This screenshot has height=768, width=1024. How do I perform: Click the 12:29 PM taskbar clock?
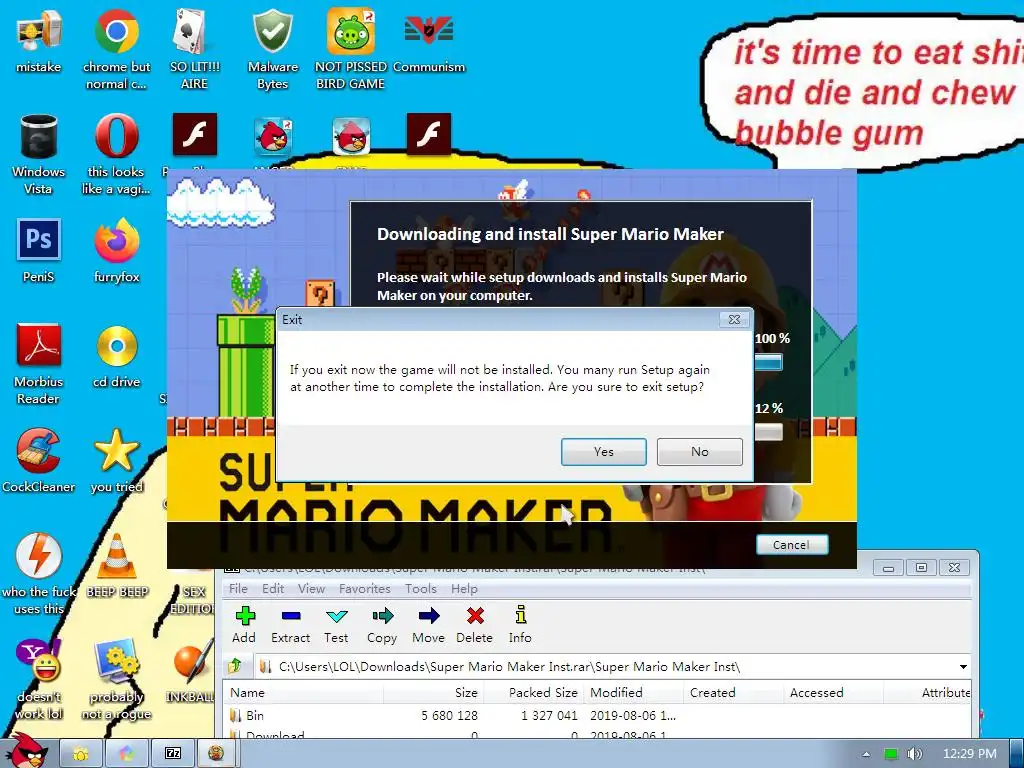click(970, 754)
